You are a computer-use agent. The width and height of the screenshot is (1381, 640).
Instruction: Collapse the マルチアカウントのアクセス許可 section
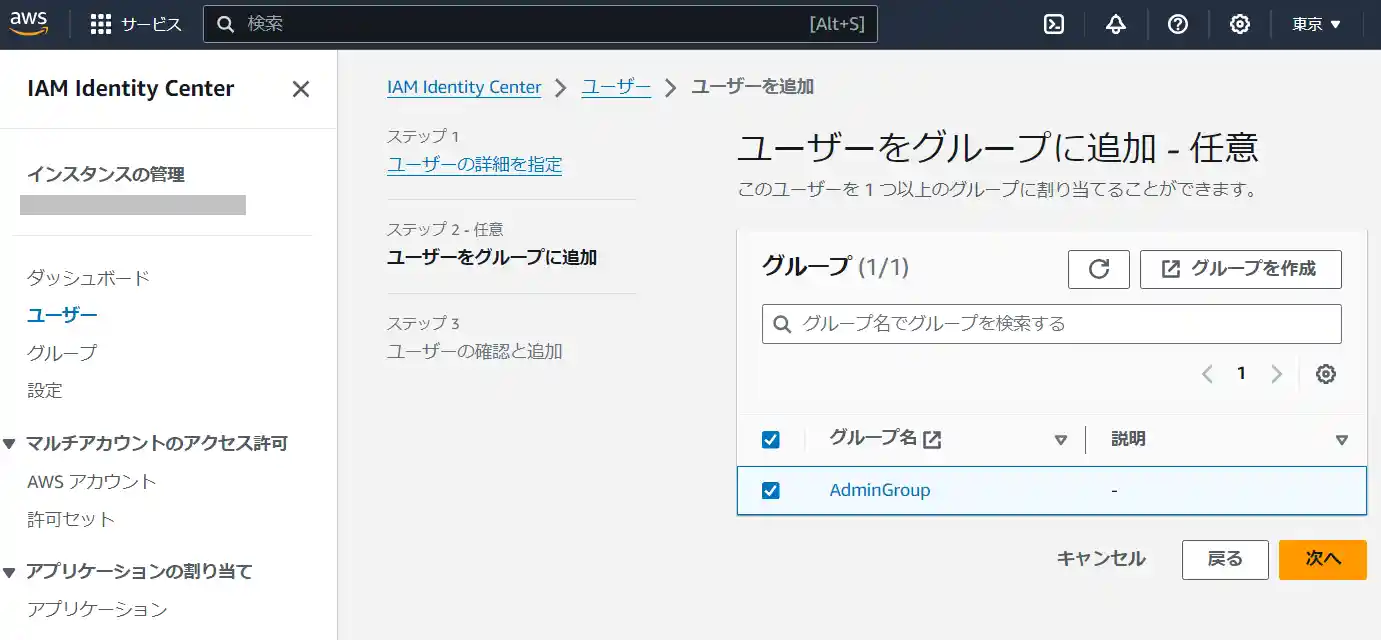[x=11, y=443]
